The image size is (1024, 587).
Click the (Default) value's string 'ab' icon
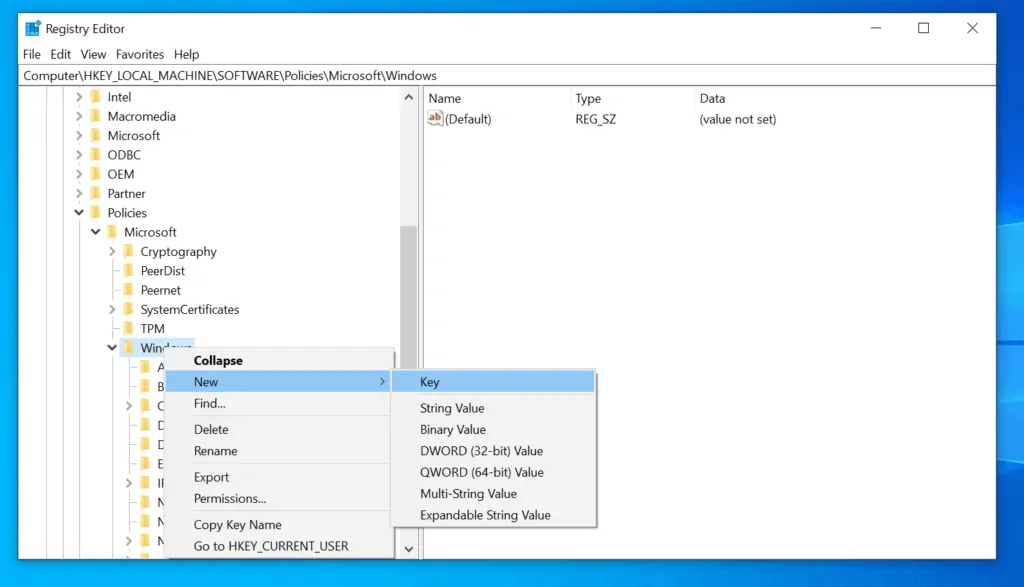(436, 118)
